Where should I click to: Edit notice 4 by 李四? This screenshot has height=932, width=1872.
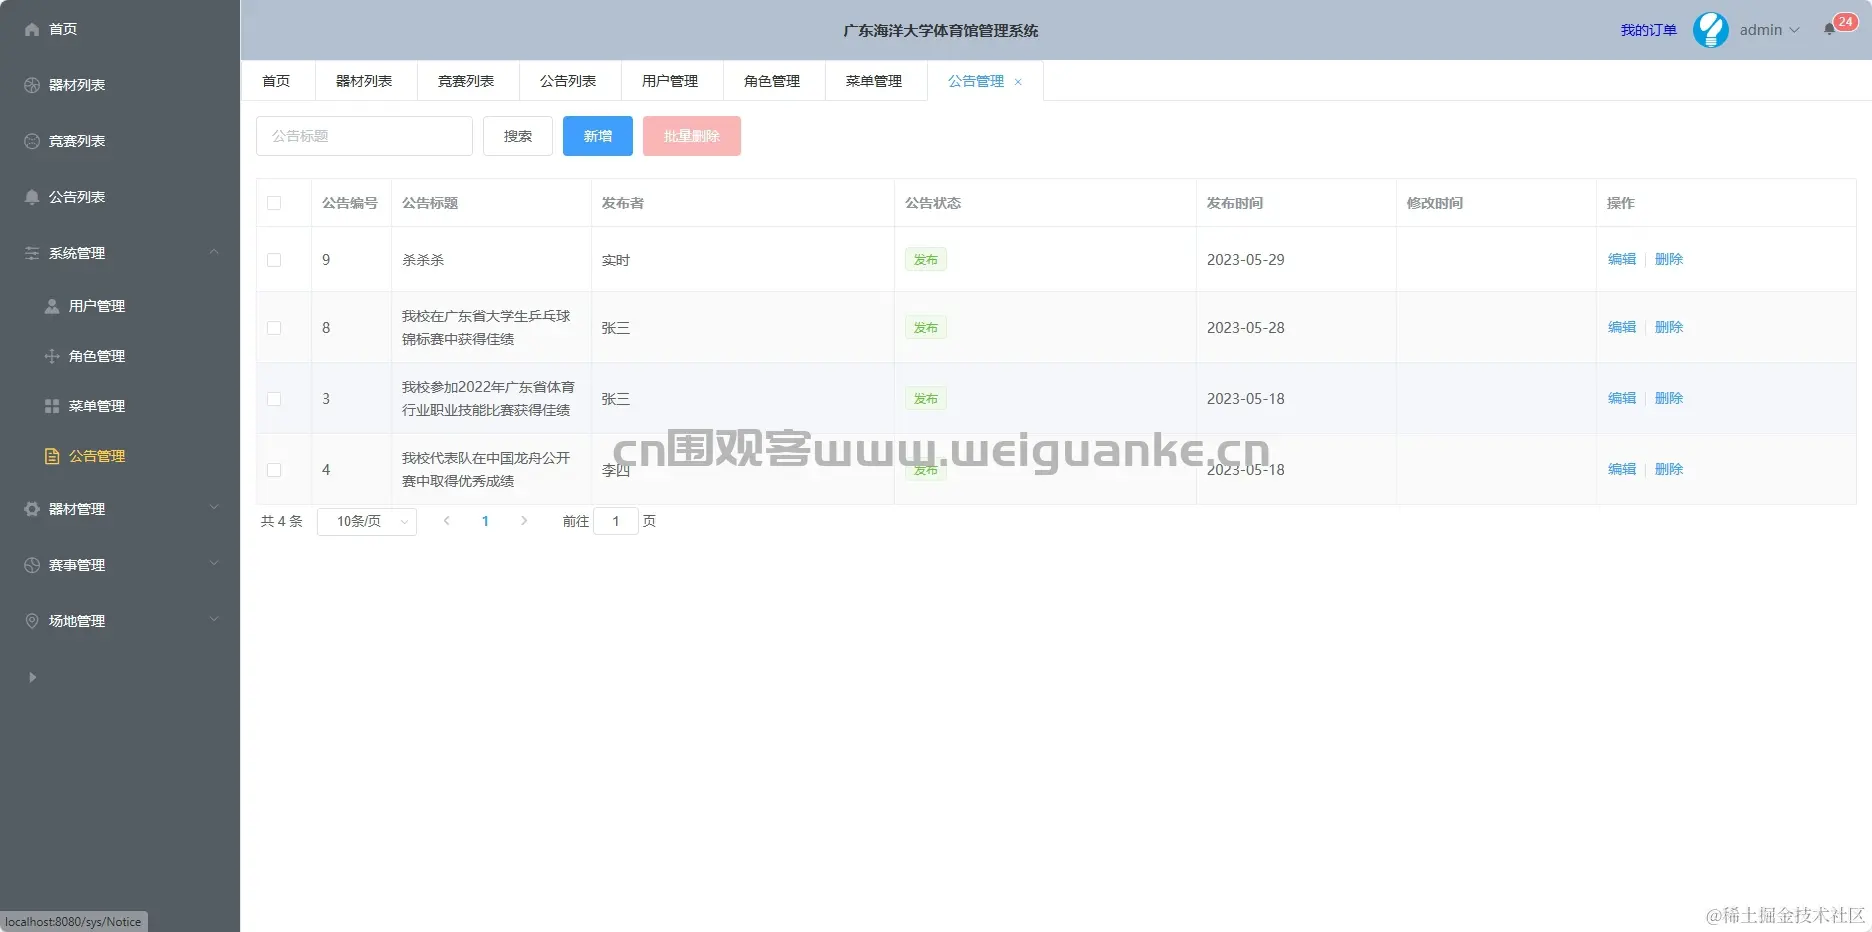tap(1622, 469)
